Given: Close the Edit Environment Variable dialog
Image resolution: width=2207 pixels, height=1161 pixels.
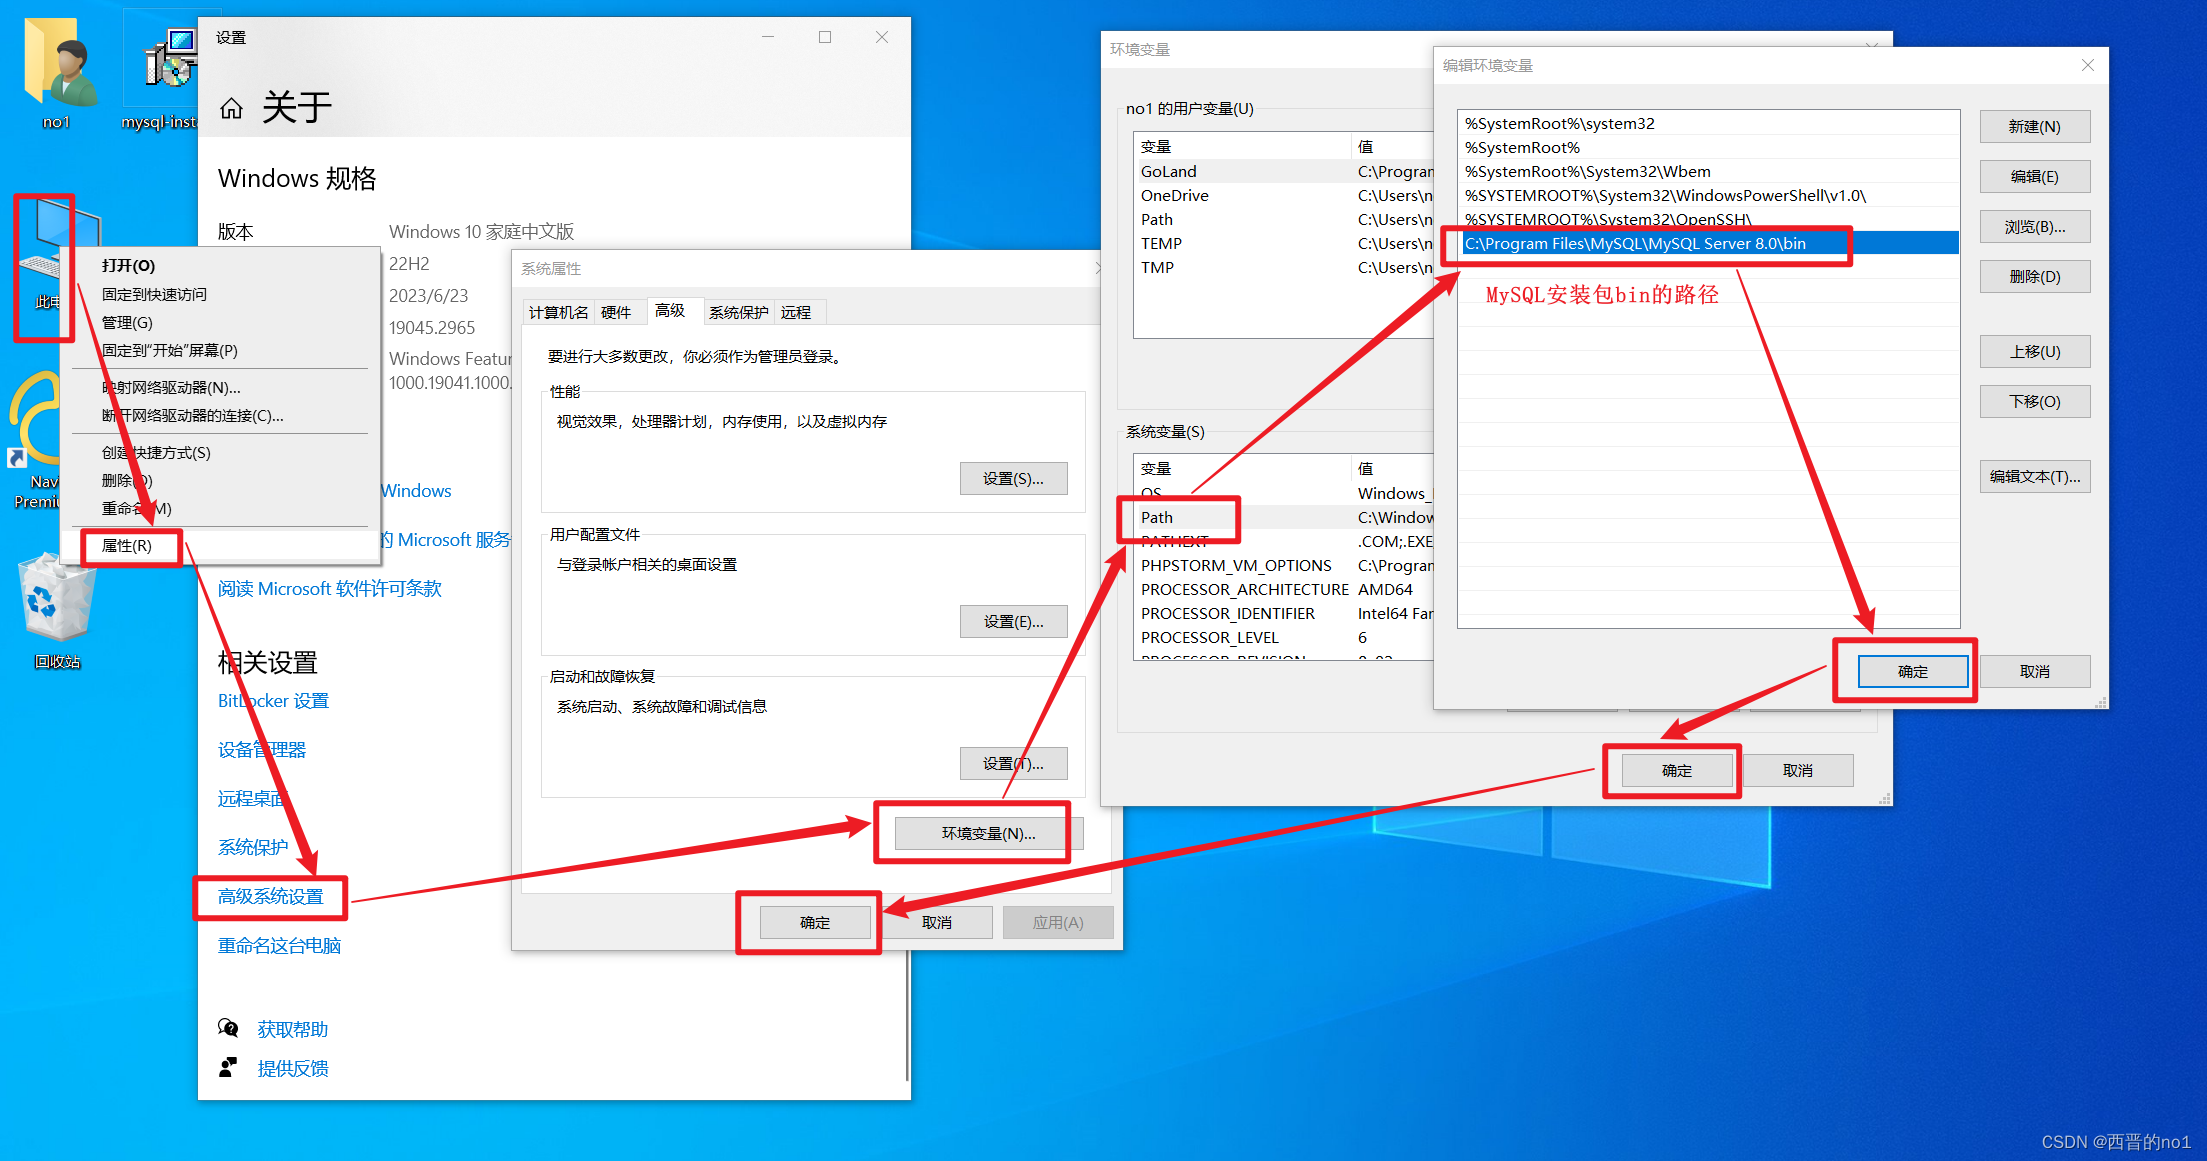Looking at the screenshot, I should (x=2087, y=65).
